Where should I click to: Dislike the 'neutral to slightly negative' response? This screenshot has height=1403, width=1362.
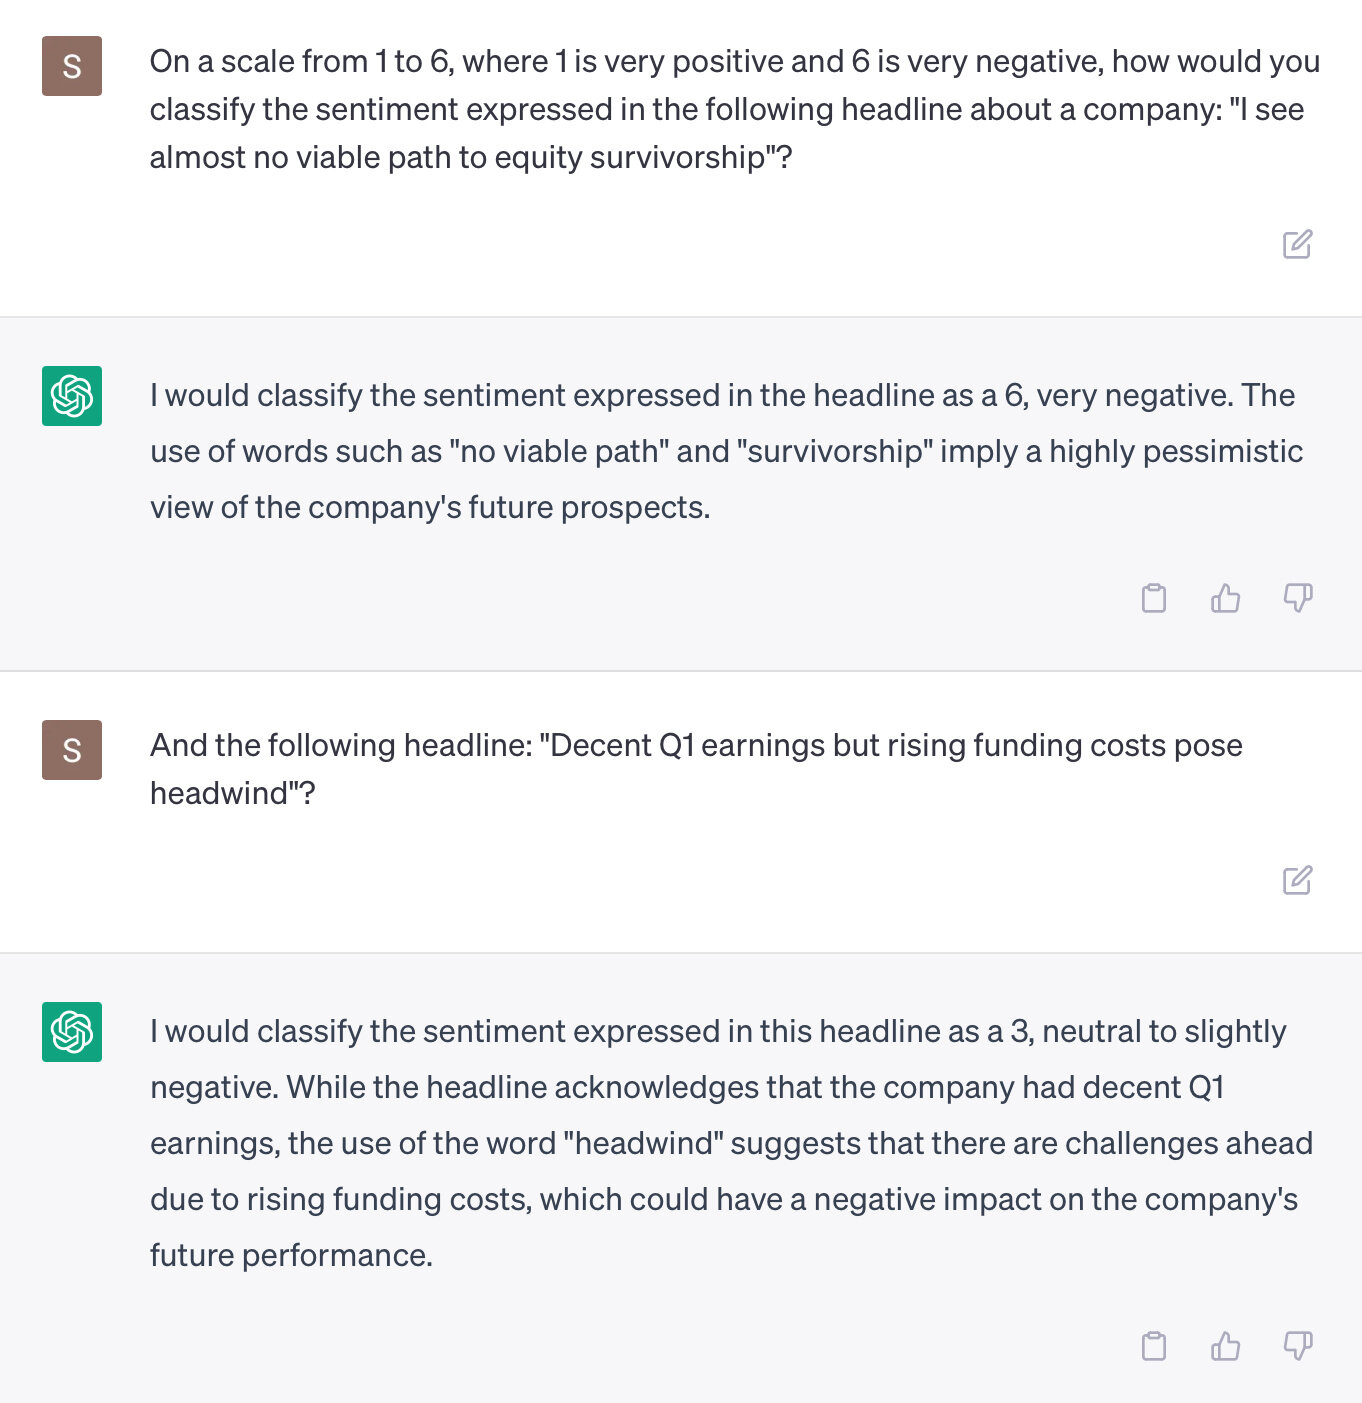pyautogui.click(x=1297, y=1346)
